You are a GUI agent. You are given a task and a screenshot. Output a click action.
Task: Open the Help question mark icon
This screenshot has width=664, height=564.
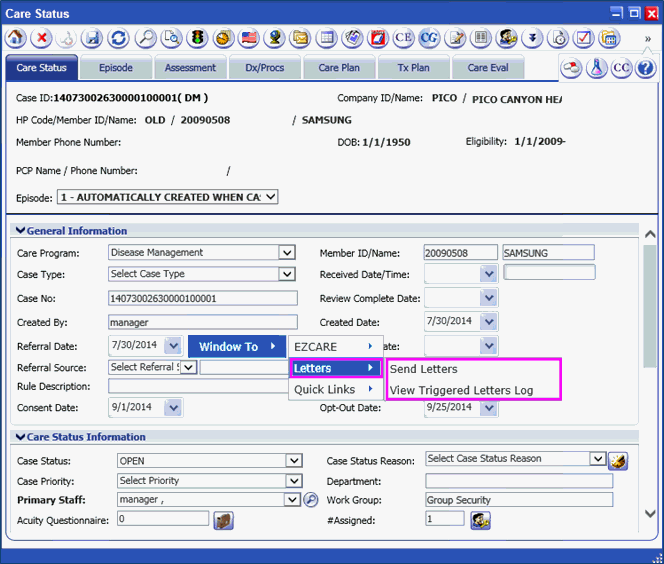pos(646,68)
